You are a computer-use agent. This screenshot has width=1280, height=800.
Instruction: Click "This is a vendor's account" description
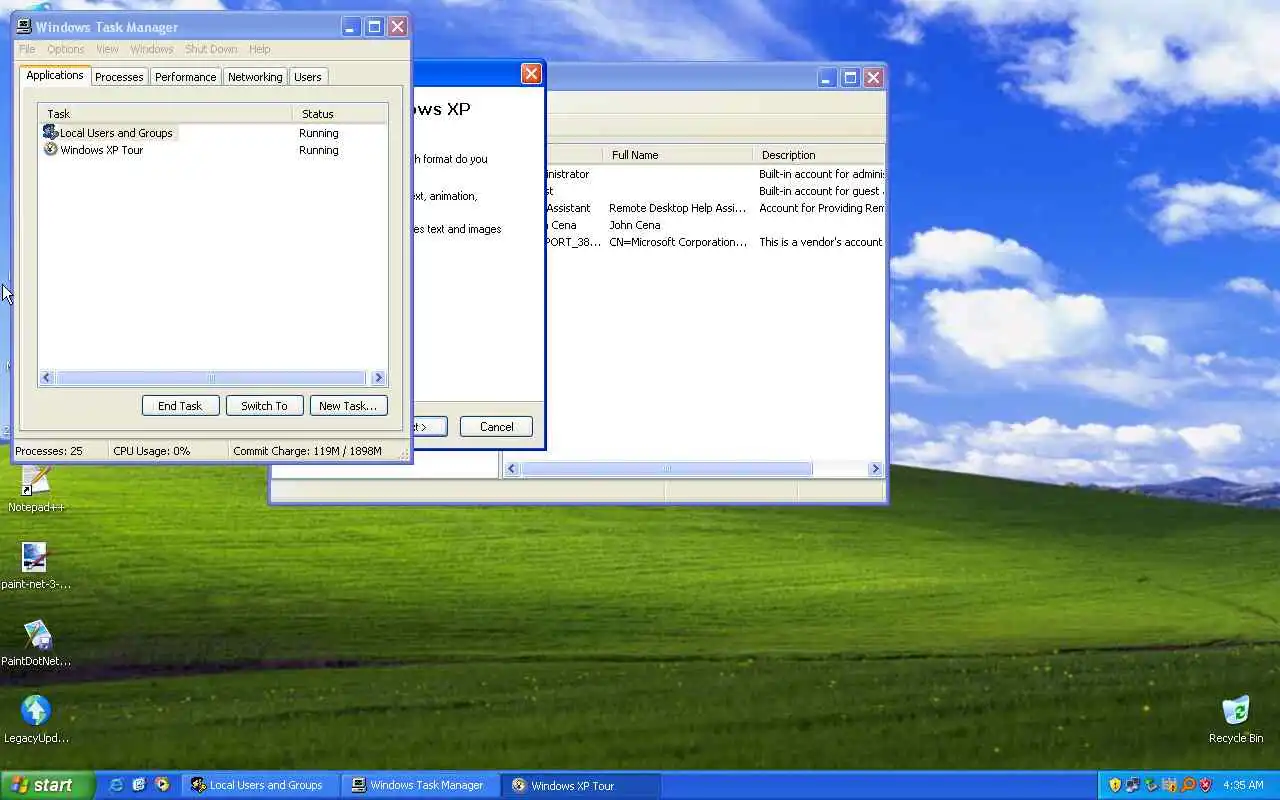(x=821, y=242)
